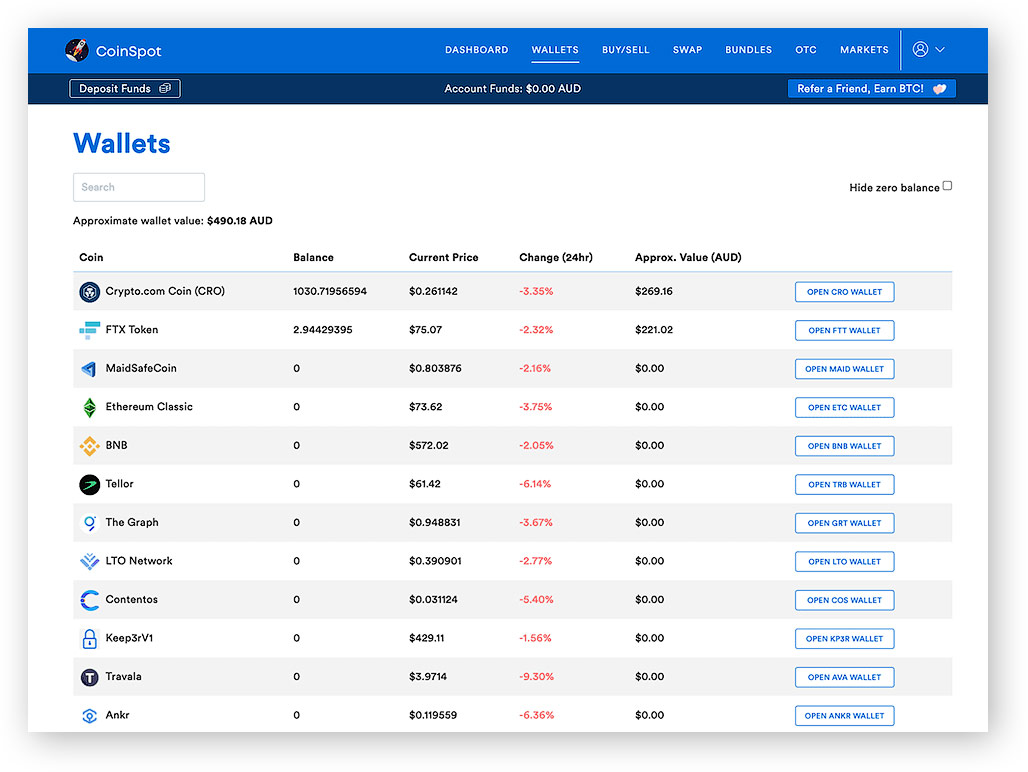Click the FTX Token coin icon
Image resolution: width=1028 pixels, height=772 pixels.
pos(89,330)
